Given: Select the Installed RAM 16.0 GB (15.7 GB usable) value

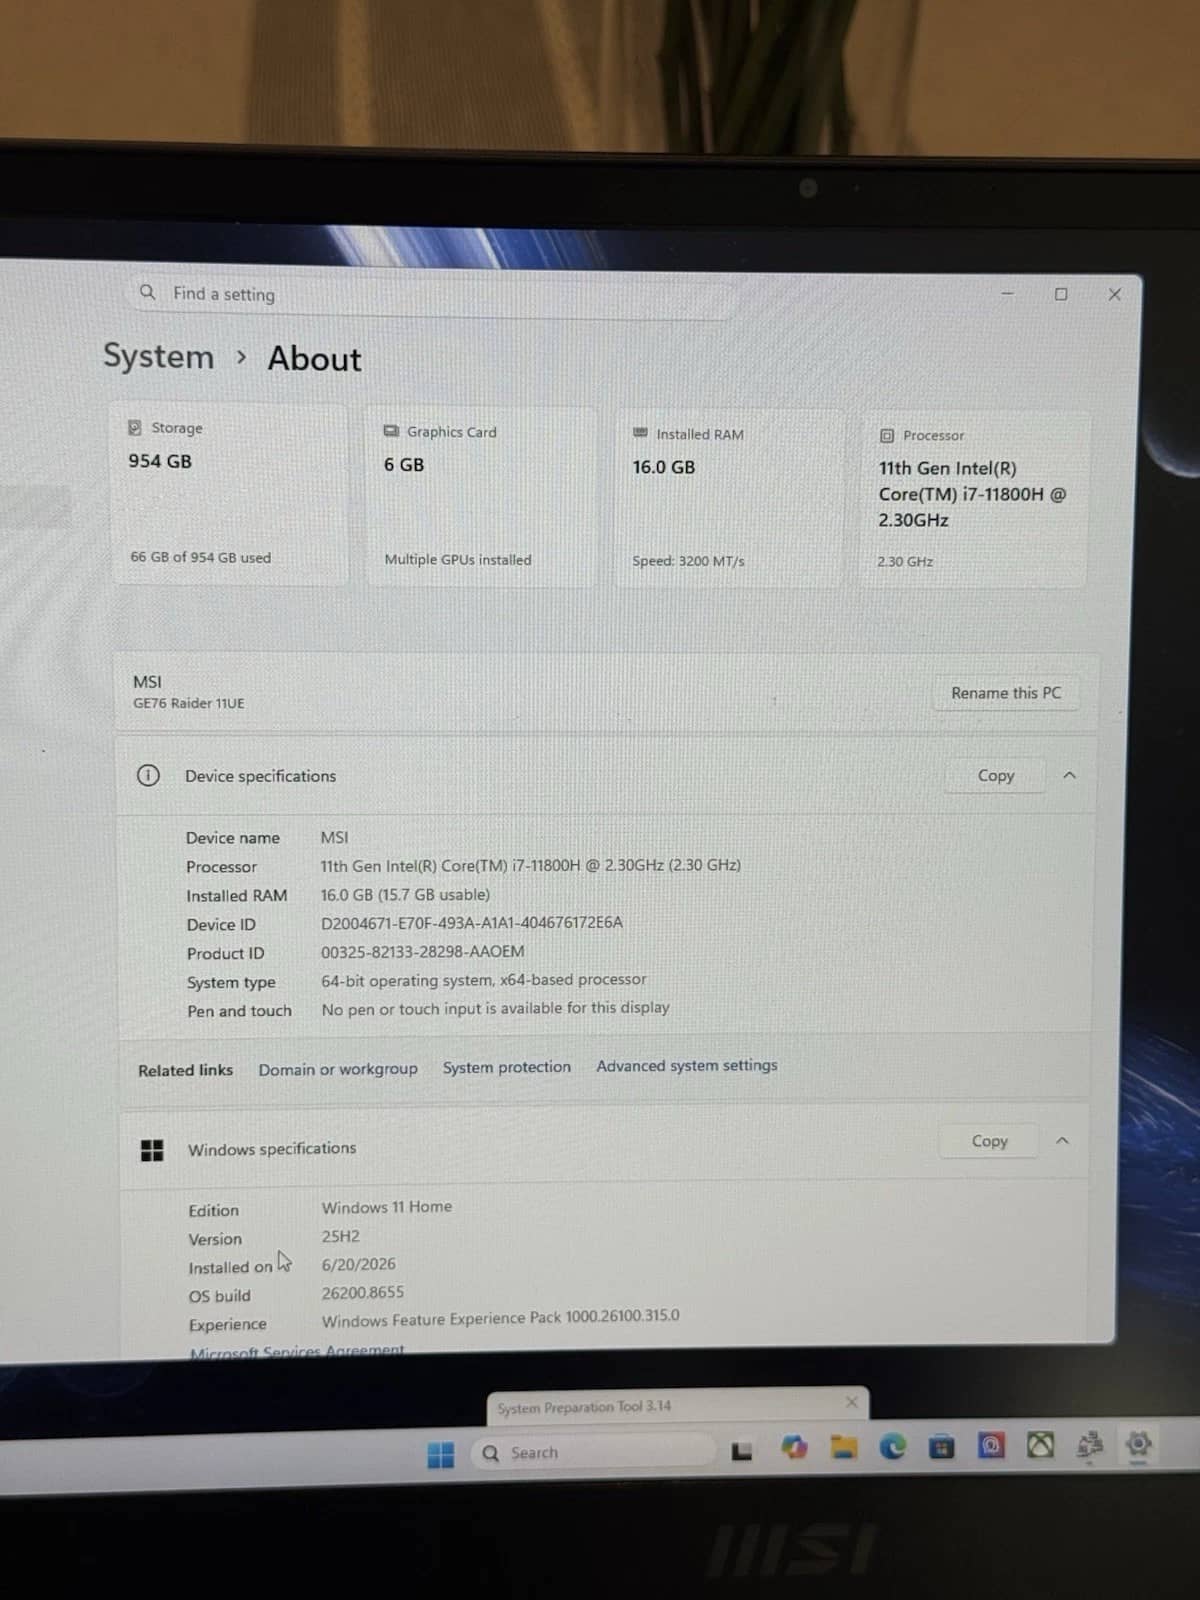Looking at the screenshot, I should [x=405, y=895].
